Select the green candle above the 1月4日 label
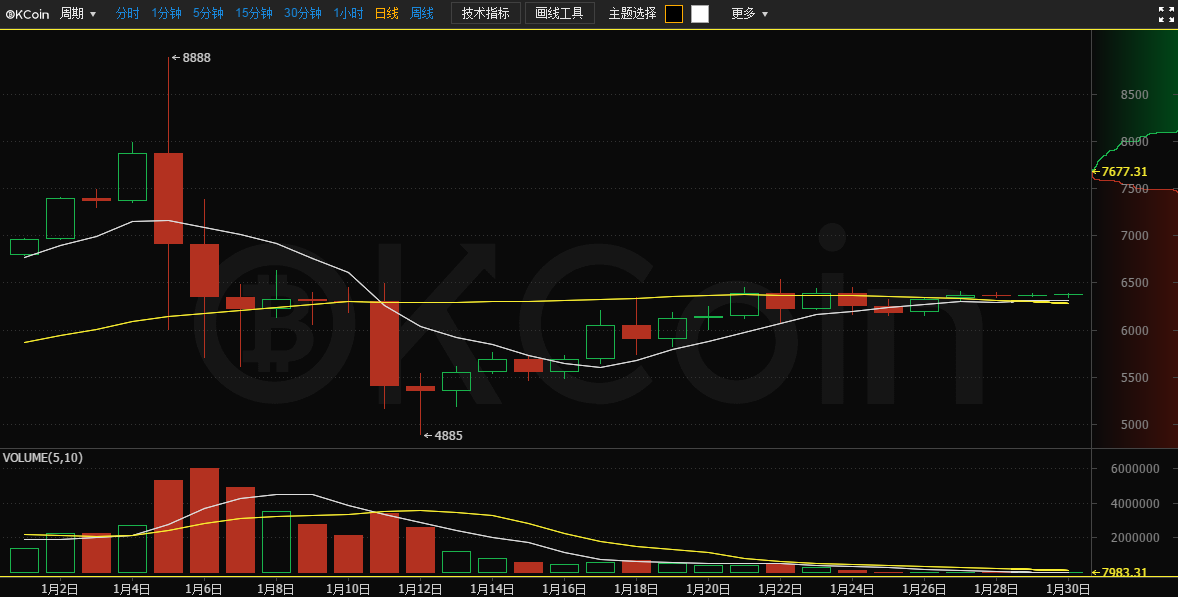This screenshot has height=597, width=1178. click(132, 177)
